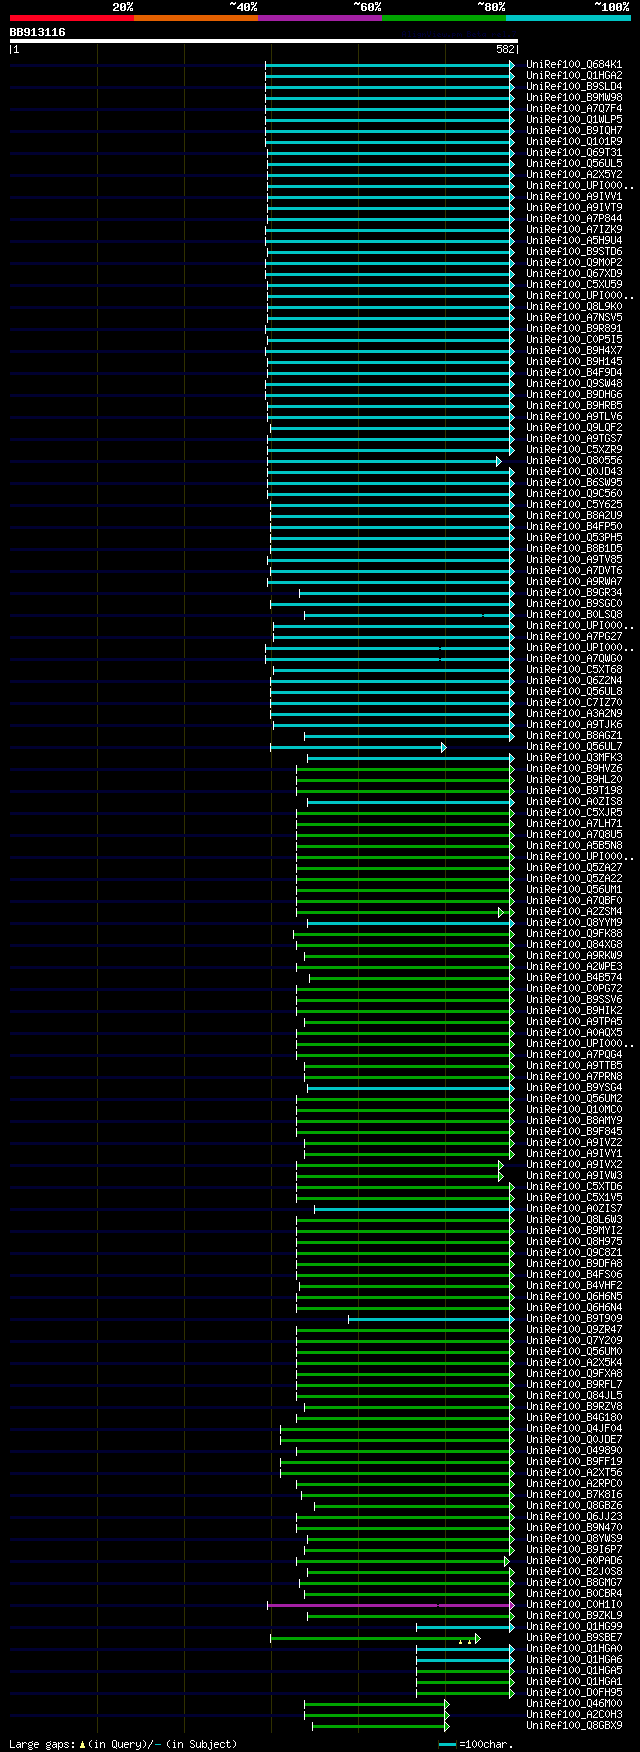This screenshot has height=1752, width=640.
Task: Click hit label UniRef100_A9IVX2
Action: [x=574, y=1165]
